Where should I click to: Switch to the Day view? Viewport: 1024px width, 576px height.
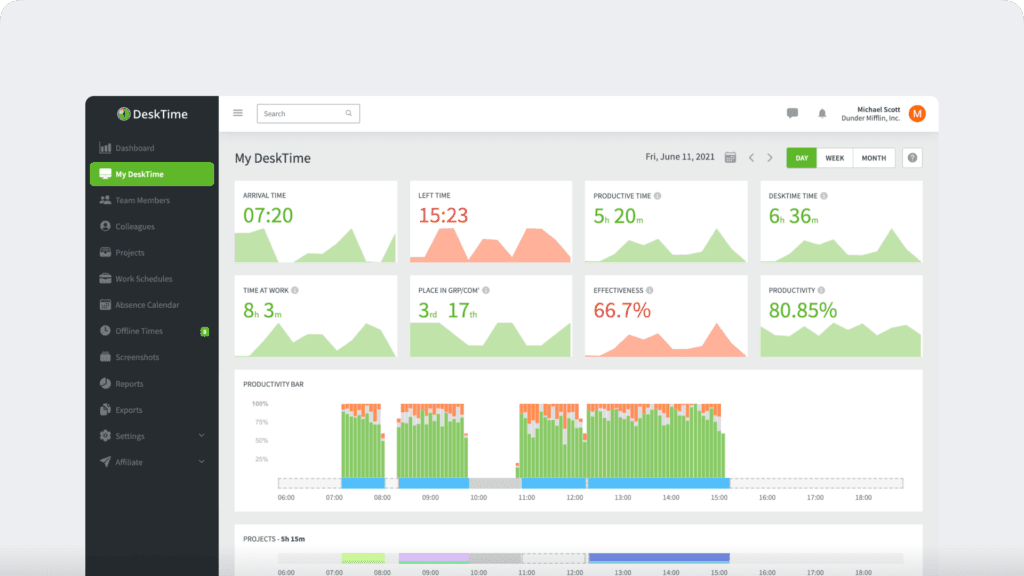(802, 158)
